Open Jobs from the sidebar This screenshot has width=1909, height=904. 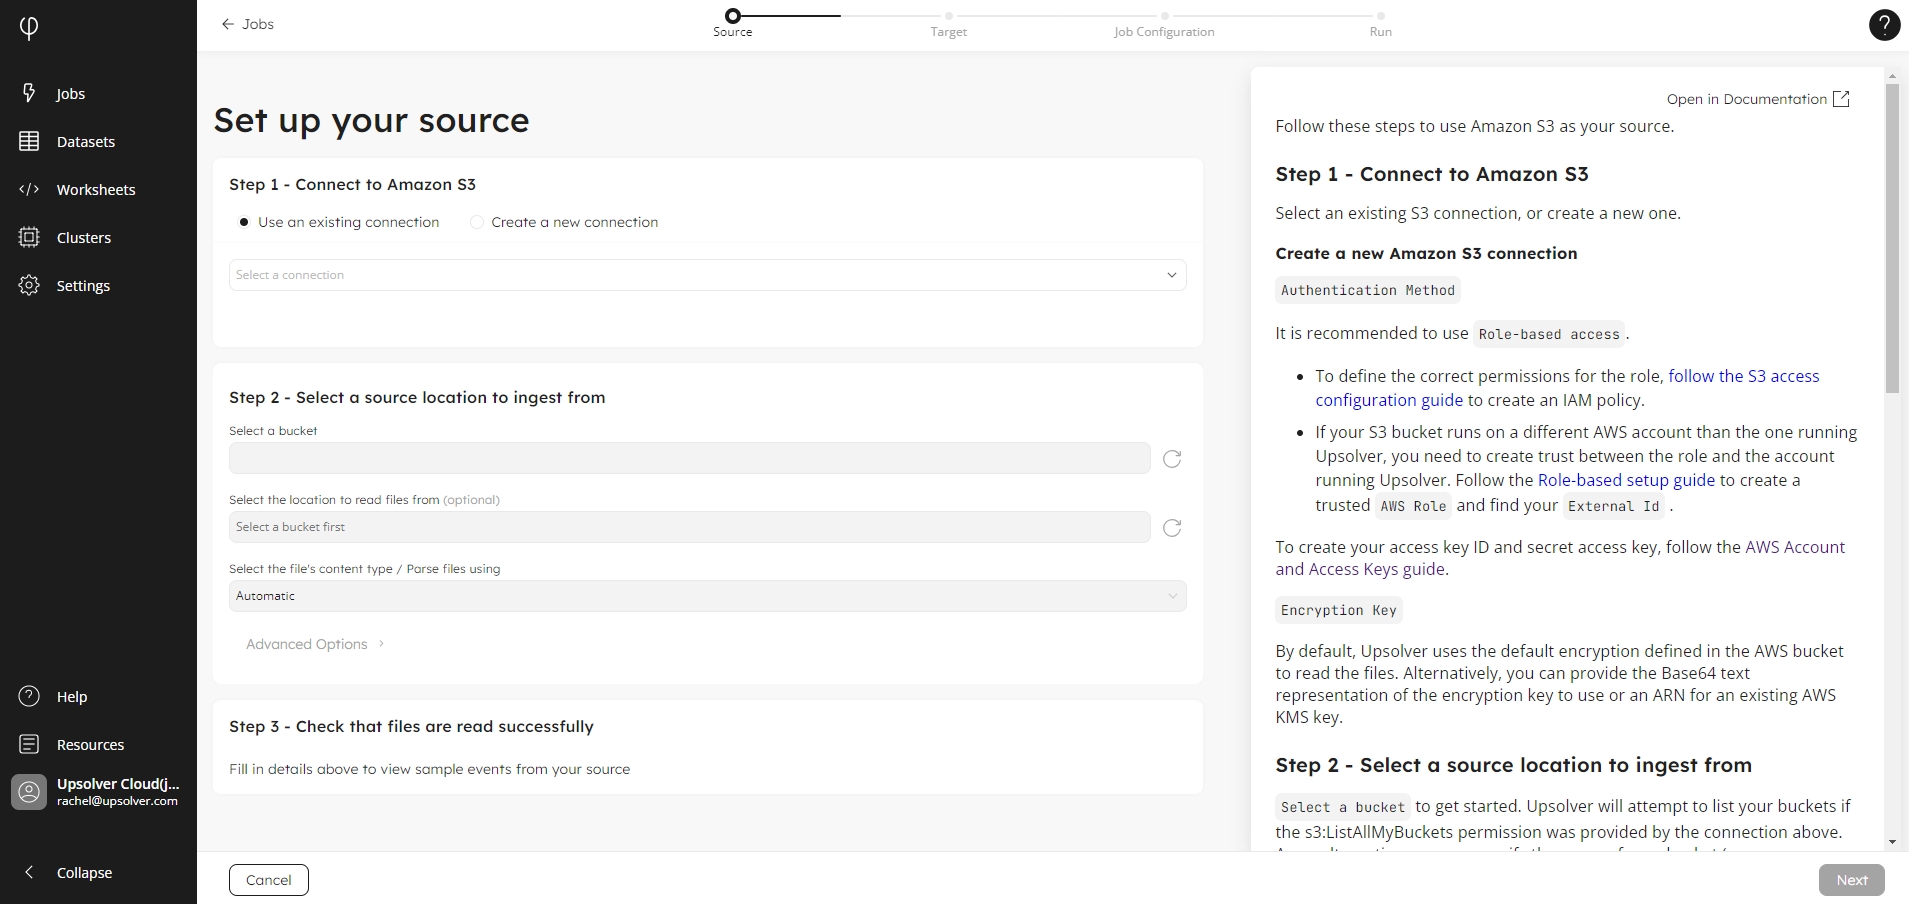[69, 94]
